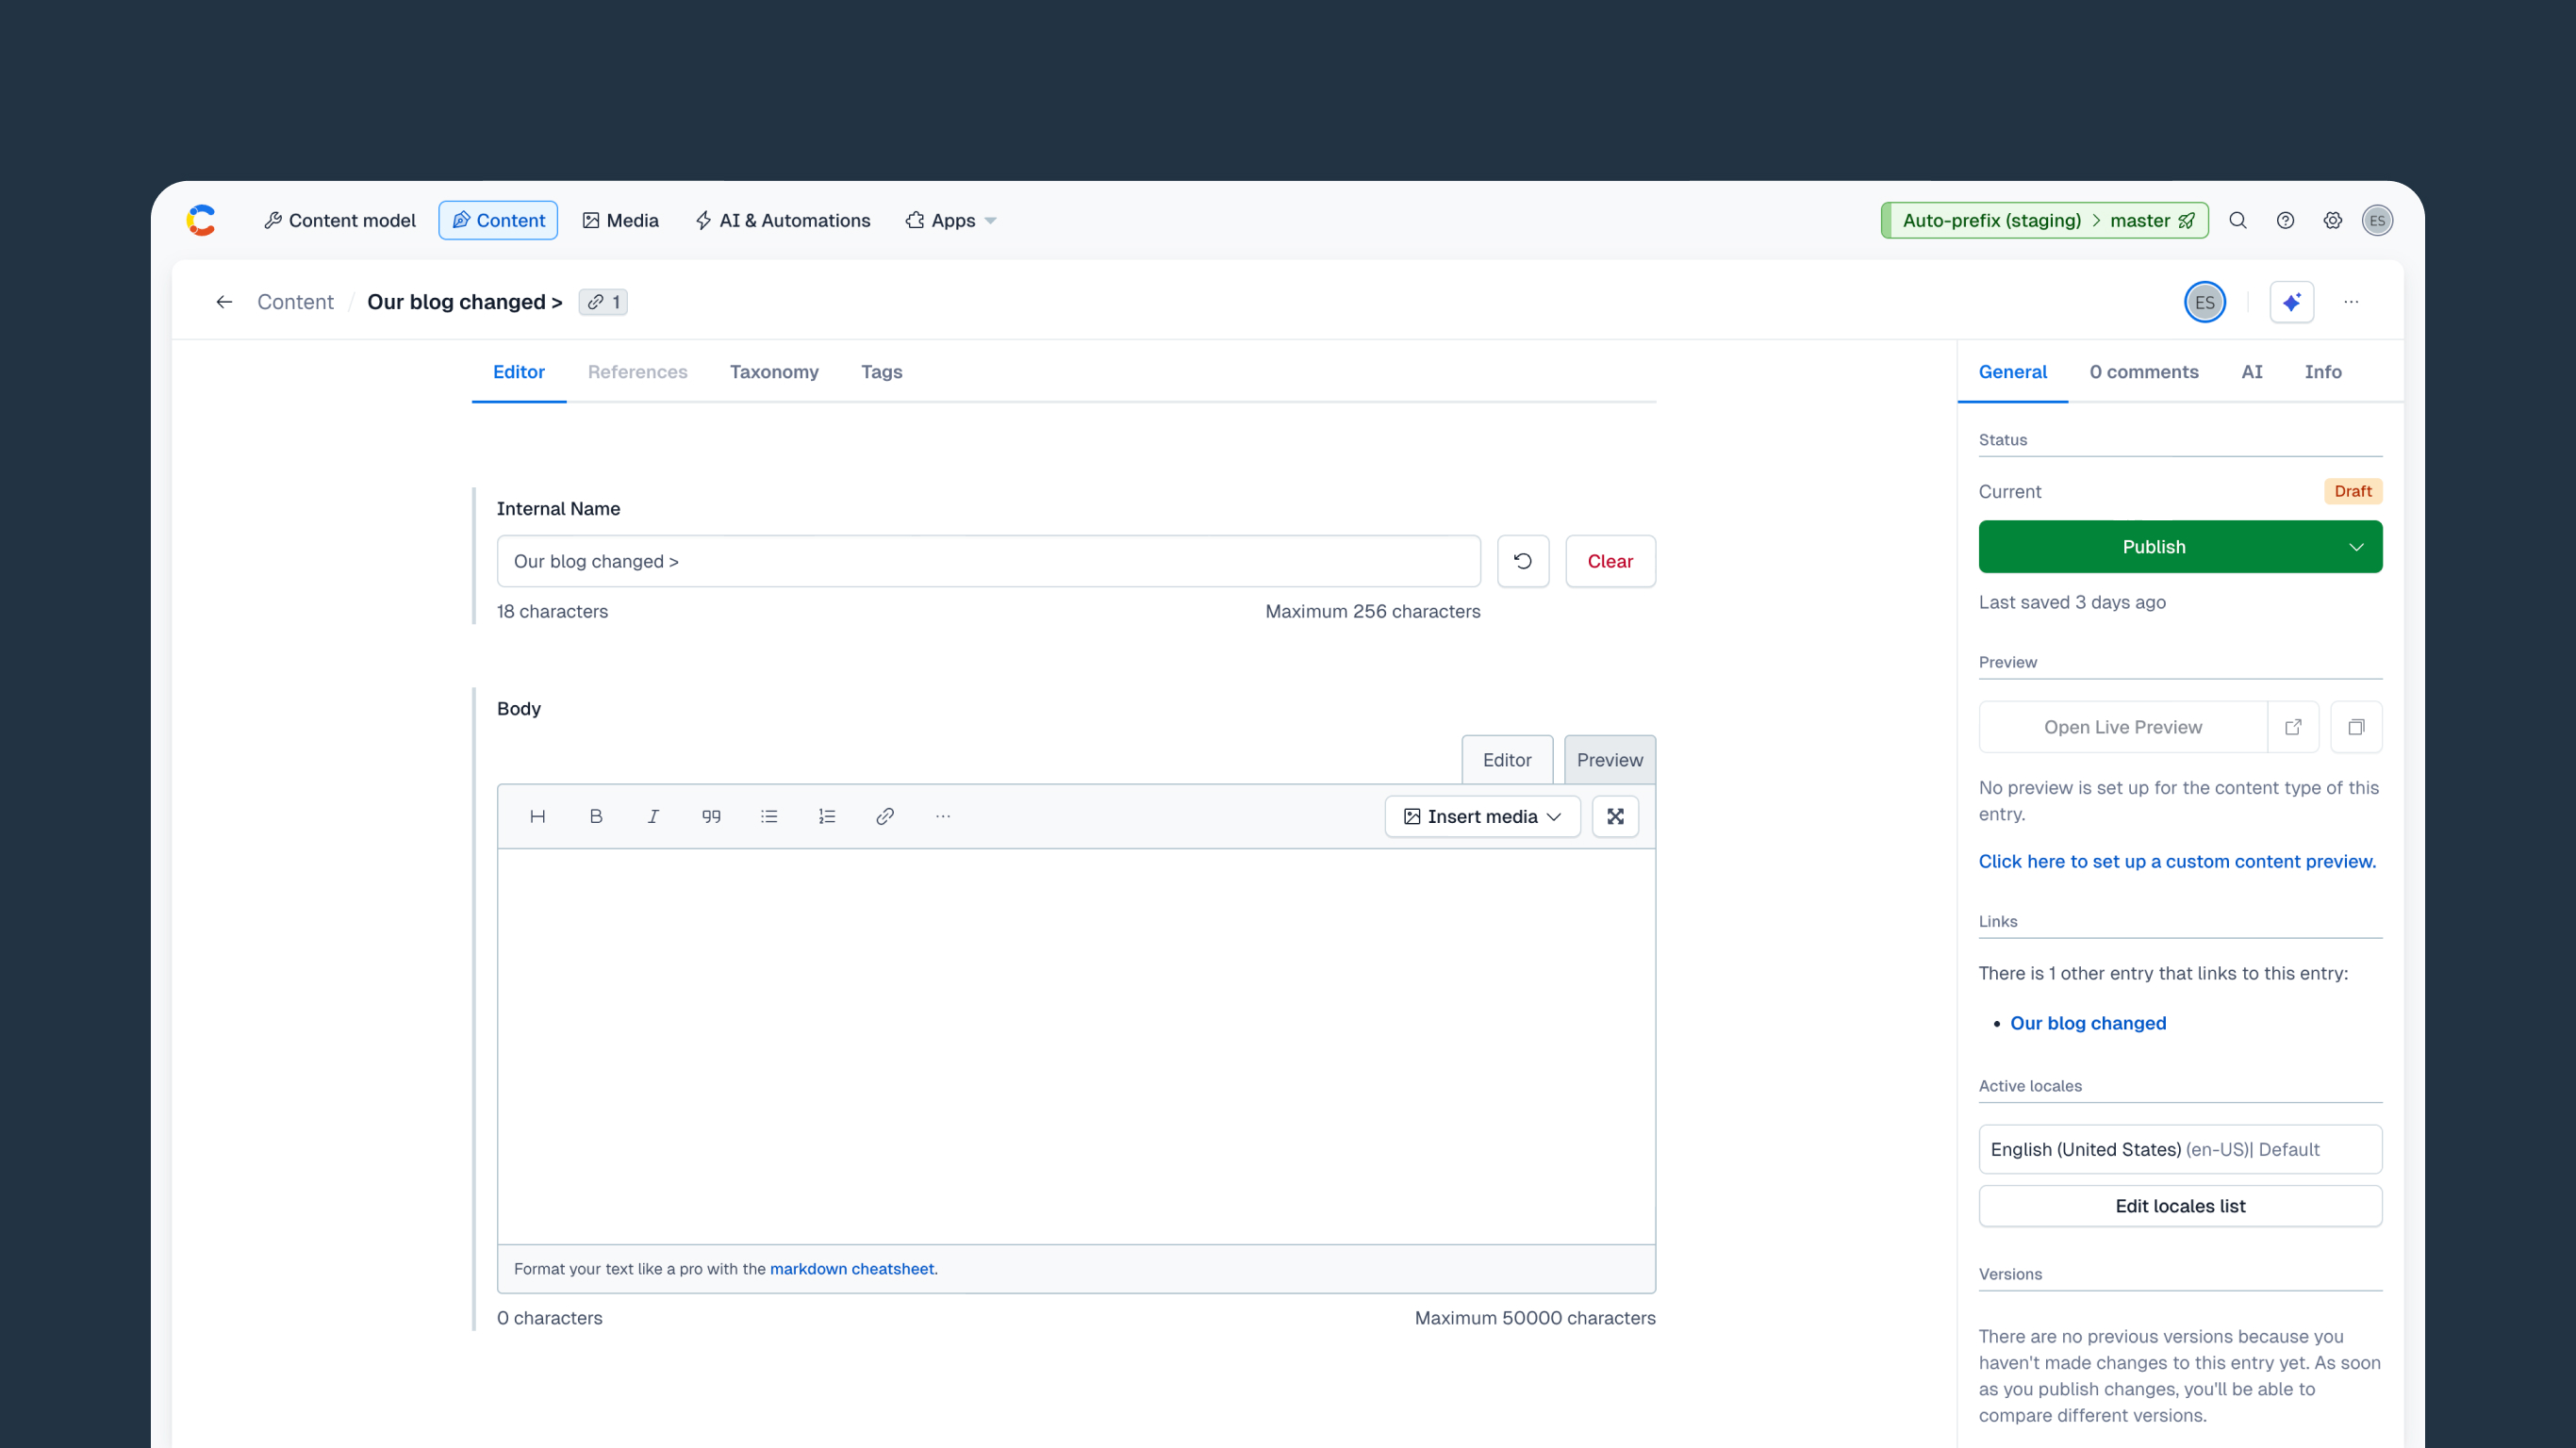Click the Edit locales list button
Image resolution: width=2576 pixels, height=1448 pixels.
[2179, 1206]
